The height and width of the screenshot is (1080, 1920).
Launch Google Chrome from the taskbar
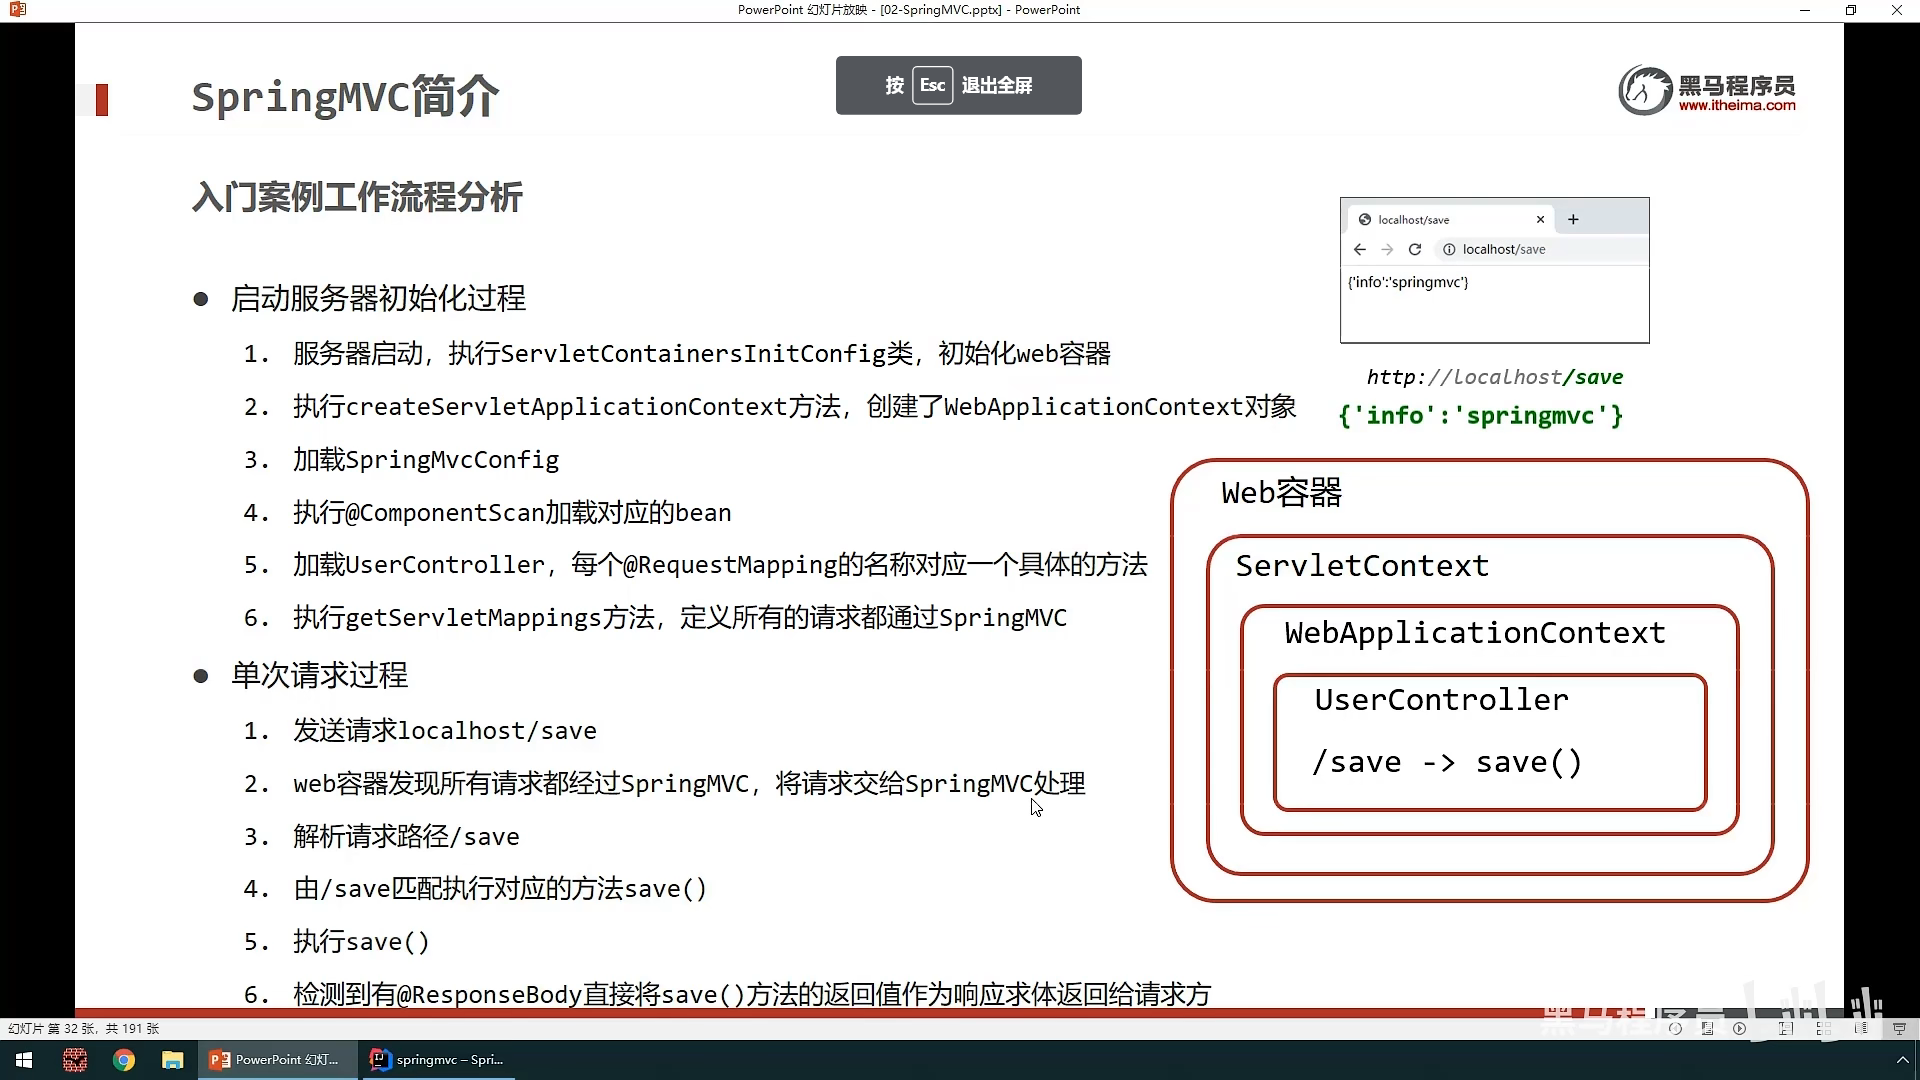point(124,1060)
